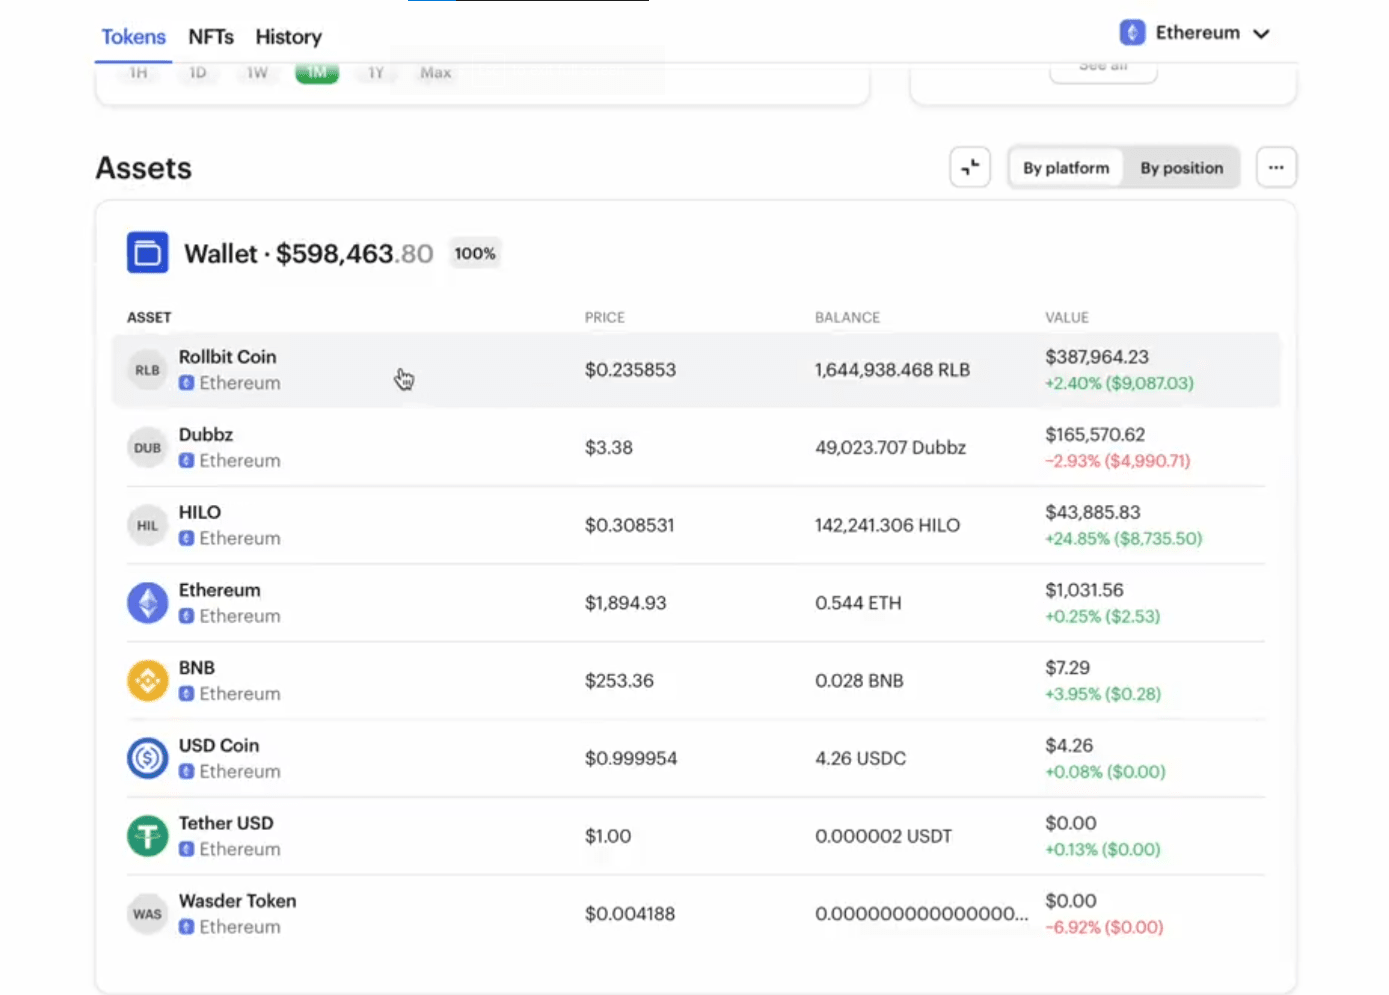Open the Dubbz asset name
1389x995 pixels.
[206, 435]
